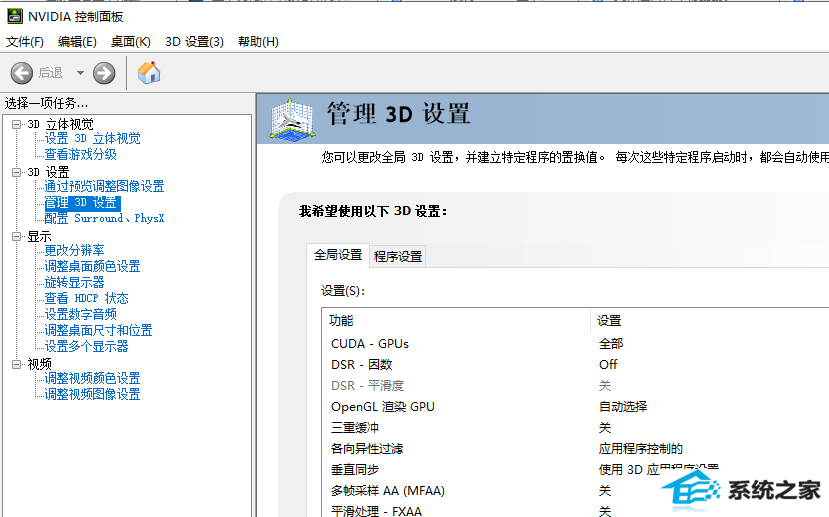Click the 显示 category label
This screenshot has width=829, height=517.
[40, 236]
